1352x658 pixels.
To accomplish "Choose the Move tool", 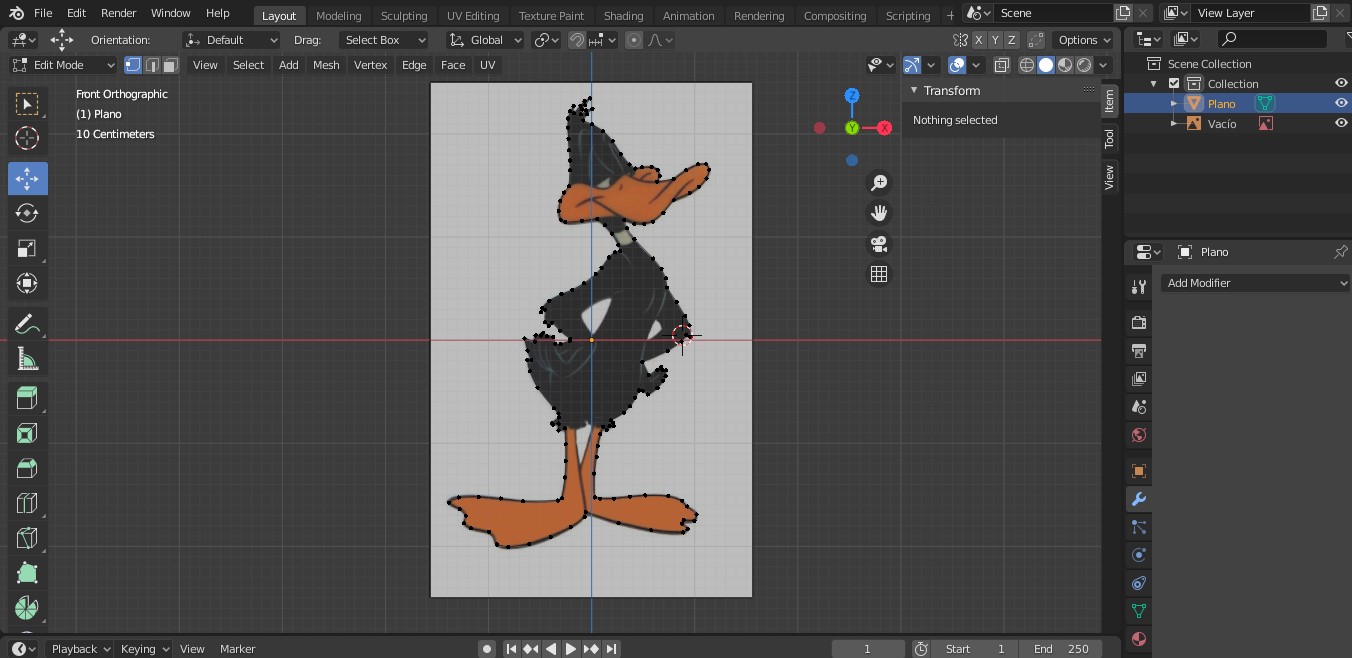I will coord(27,179).
